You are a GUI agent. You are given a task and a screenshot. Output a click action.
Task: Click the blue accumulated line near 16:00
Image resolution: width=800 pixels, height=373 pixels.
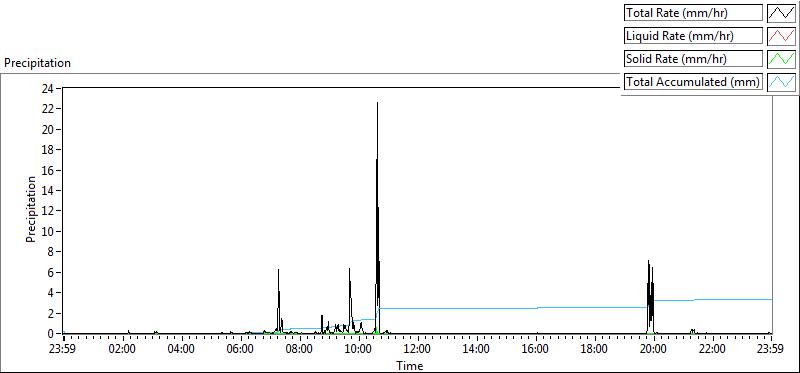pyautogui.click(x=537, y=308)
